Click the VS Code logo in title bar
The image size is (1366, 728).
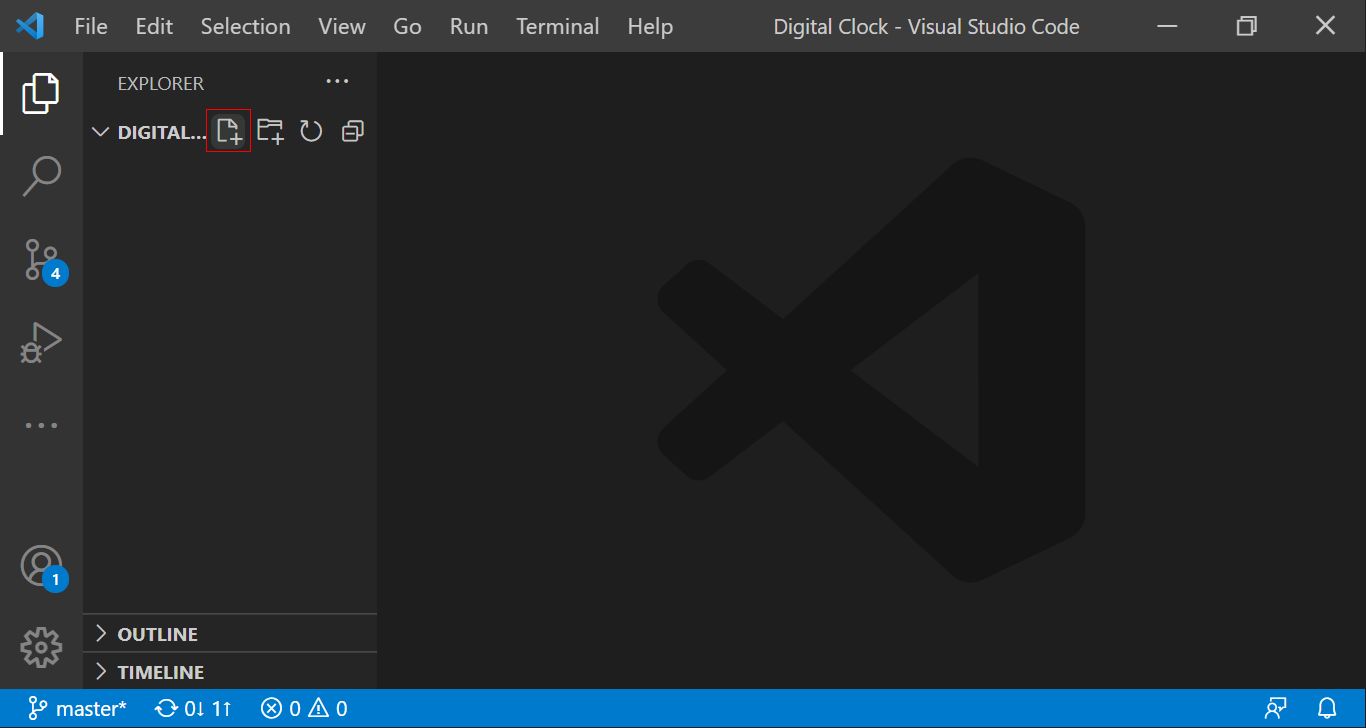tap(31, 26)
